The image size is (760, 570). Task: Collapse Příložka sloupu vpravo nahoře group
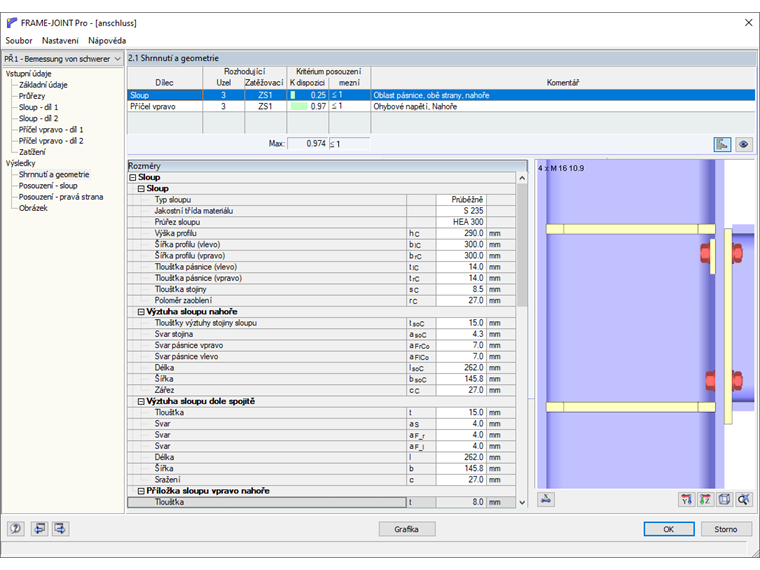point(141,491)
